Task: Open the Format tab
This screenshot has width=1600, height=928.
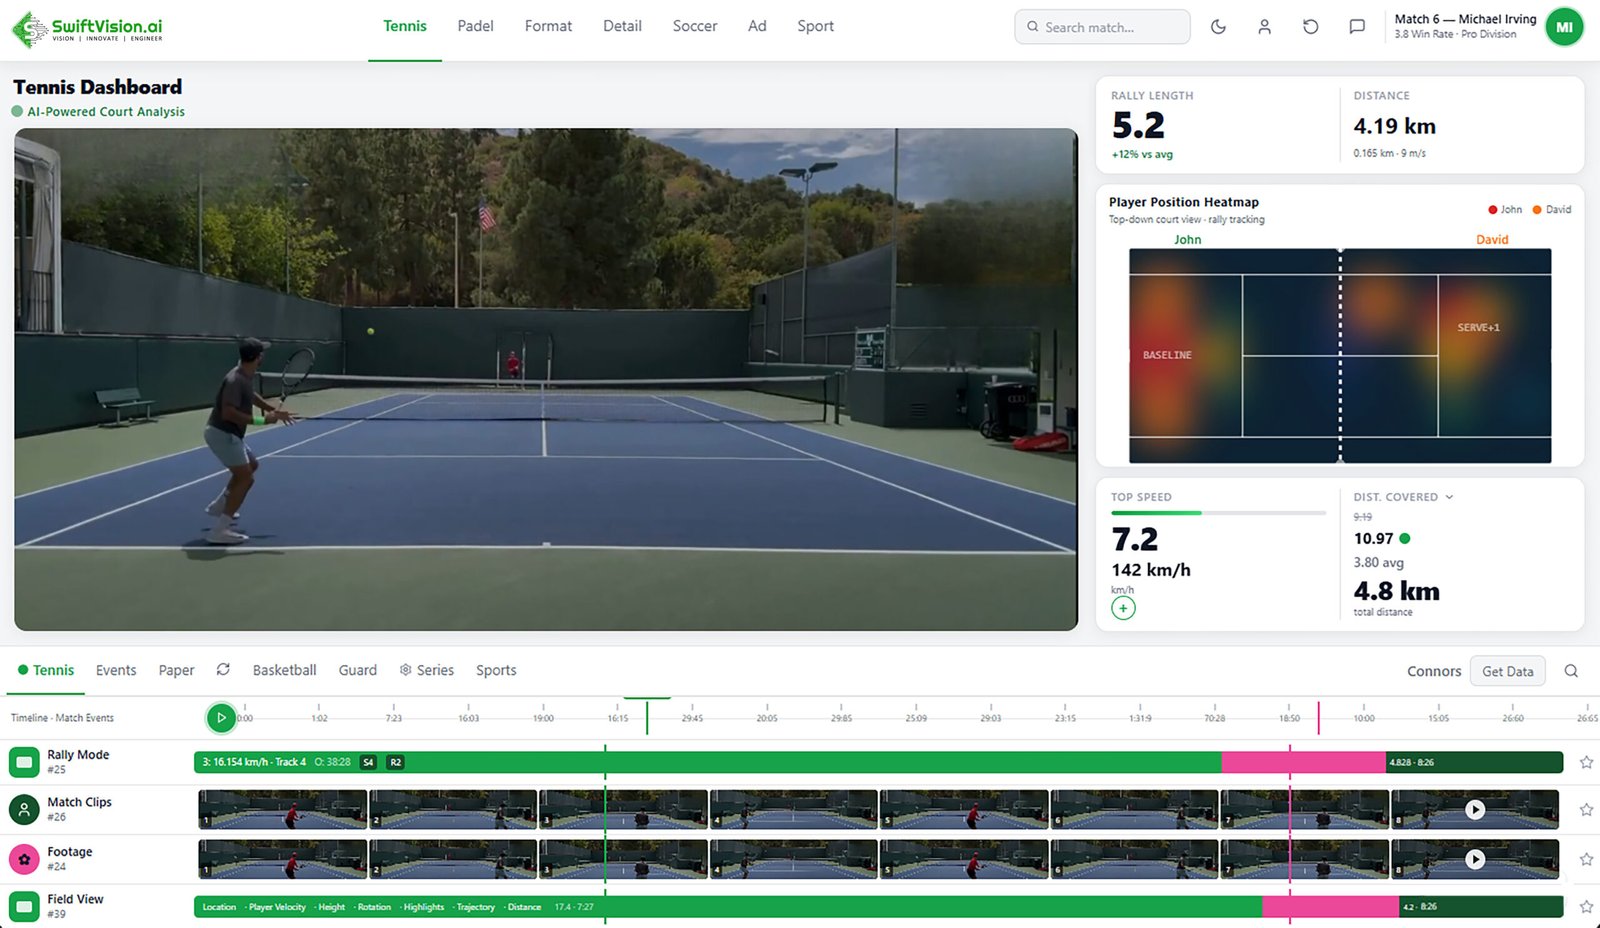Action: click(x=548, y=26)
